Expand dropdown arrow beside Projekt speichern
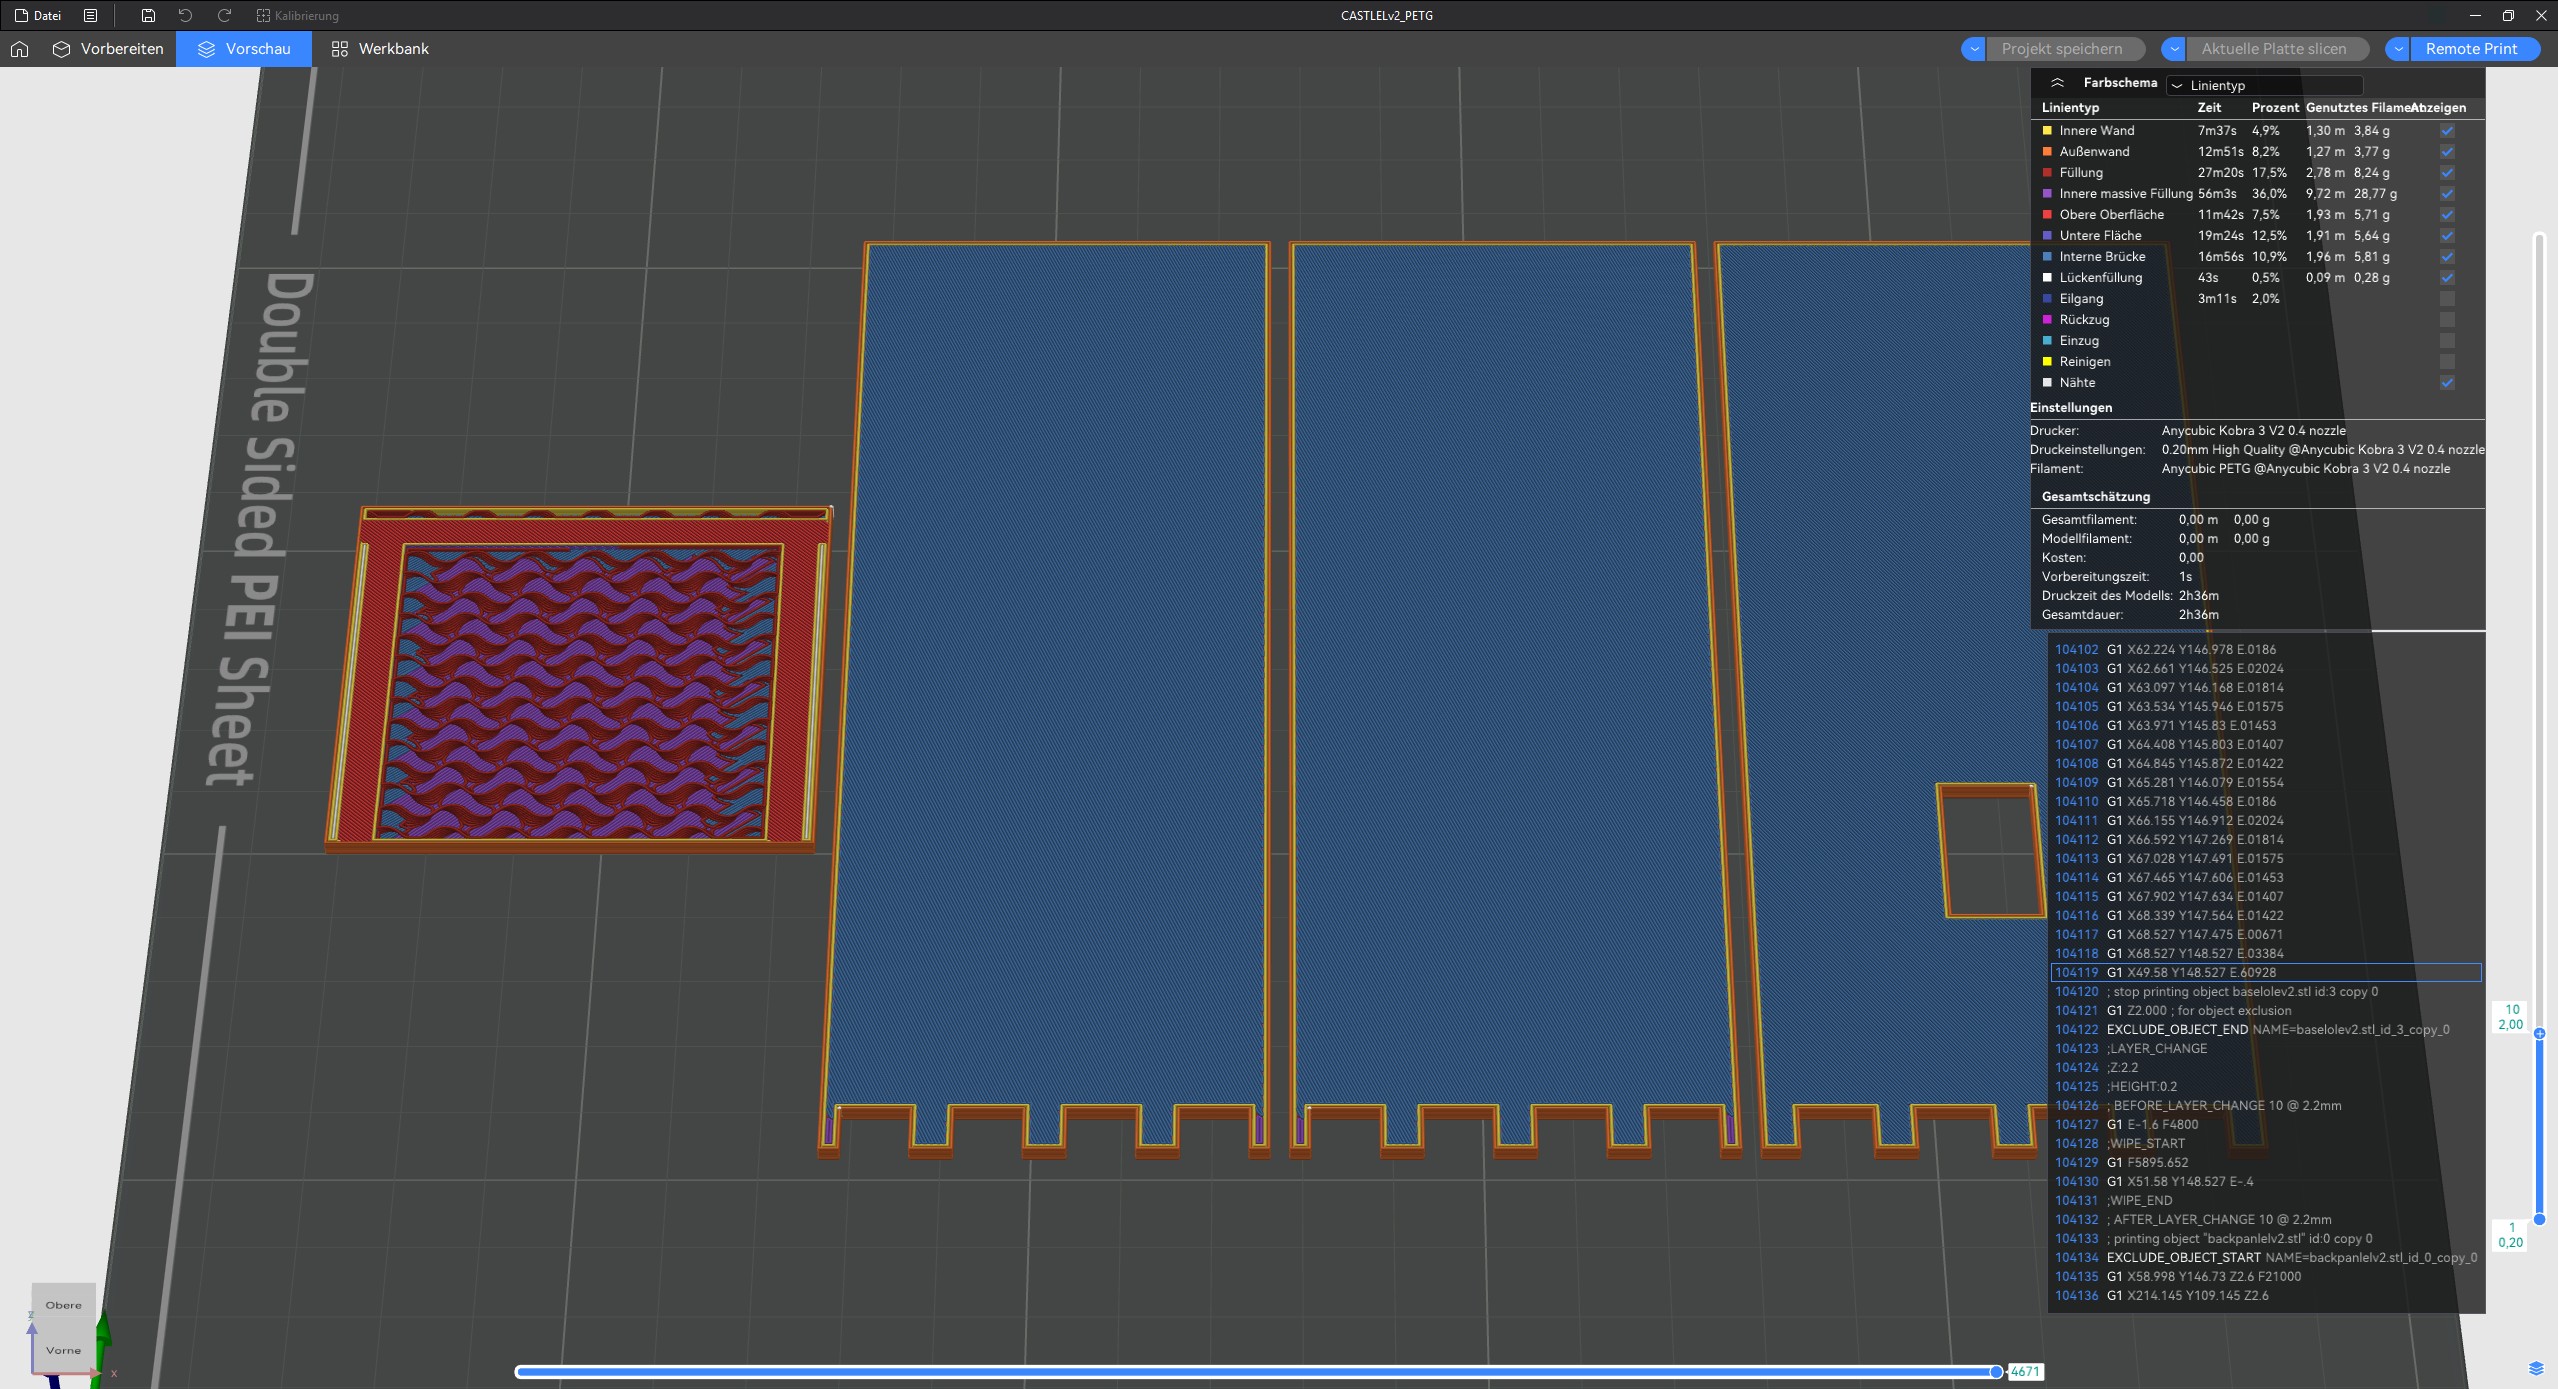 pyautogui.click(x=1973, y=49)
